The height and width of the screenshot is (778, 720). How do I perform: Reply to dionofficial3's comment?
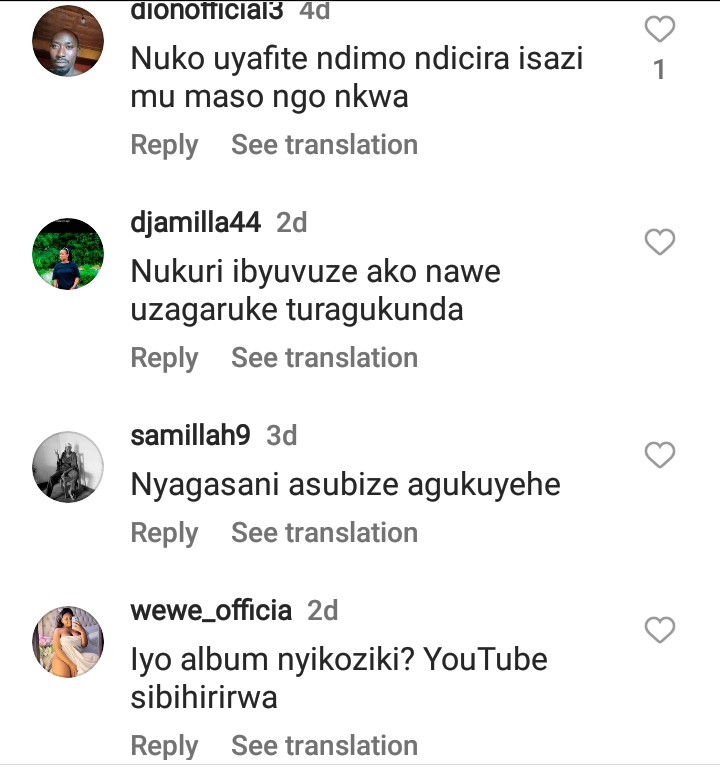point(164,145)
